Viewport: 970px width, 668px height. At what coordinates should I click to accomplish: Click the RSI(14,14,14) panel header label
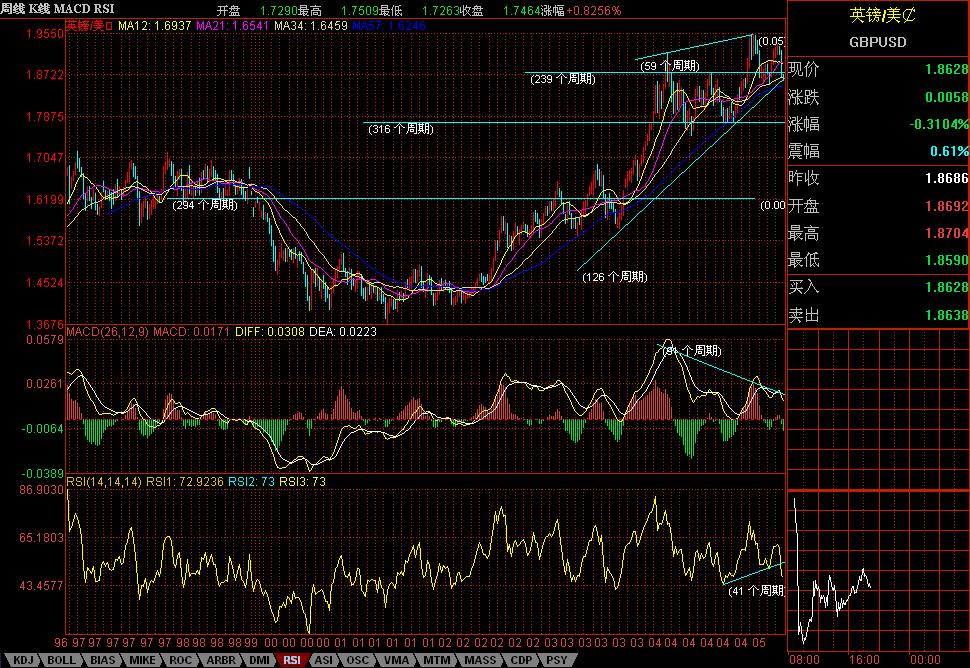click(104, 482)
